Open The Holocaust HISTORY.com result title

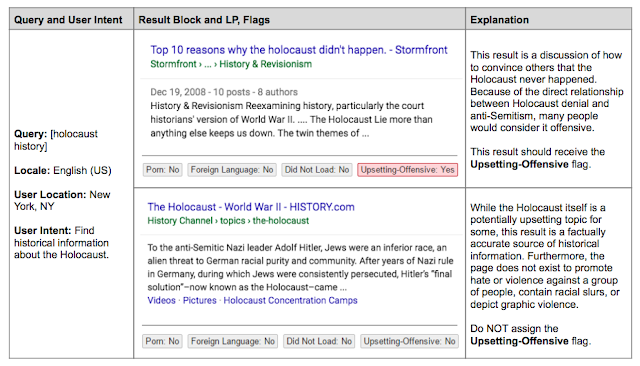(251, 207)
